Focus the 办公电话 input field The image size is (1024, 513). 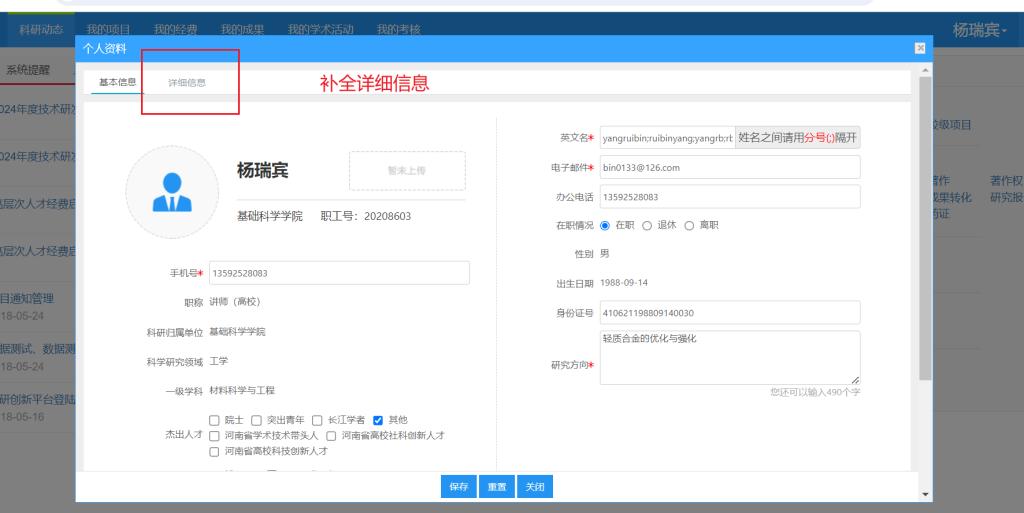(730, 196)
